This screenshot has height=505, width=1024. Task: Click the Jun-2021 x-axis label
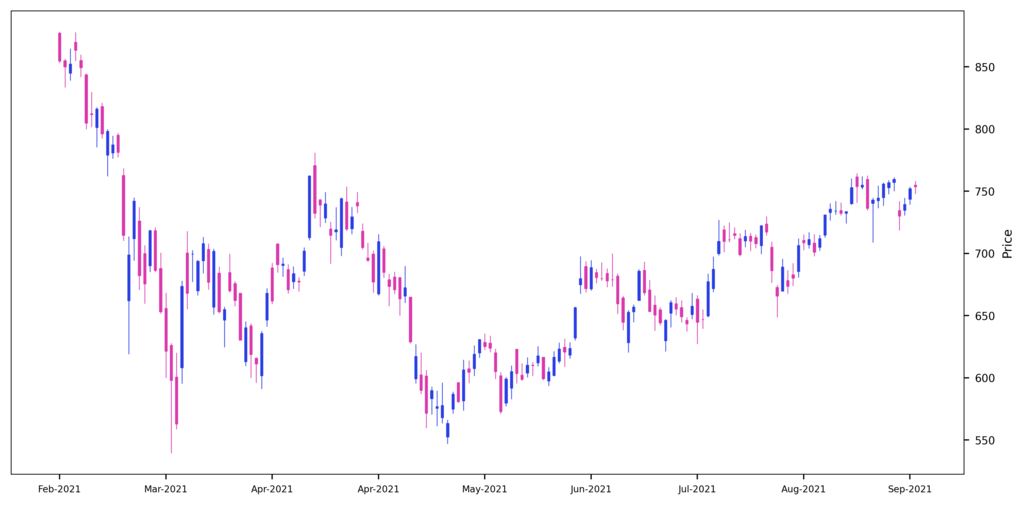[591, 489]
